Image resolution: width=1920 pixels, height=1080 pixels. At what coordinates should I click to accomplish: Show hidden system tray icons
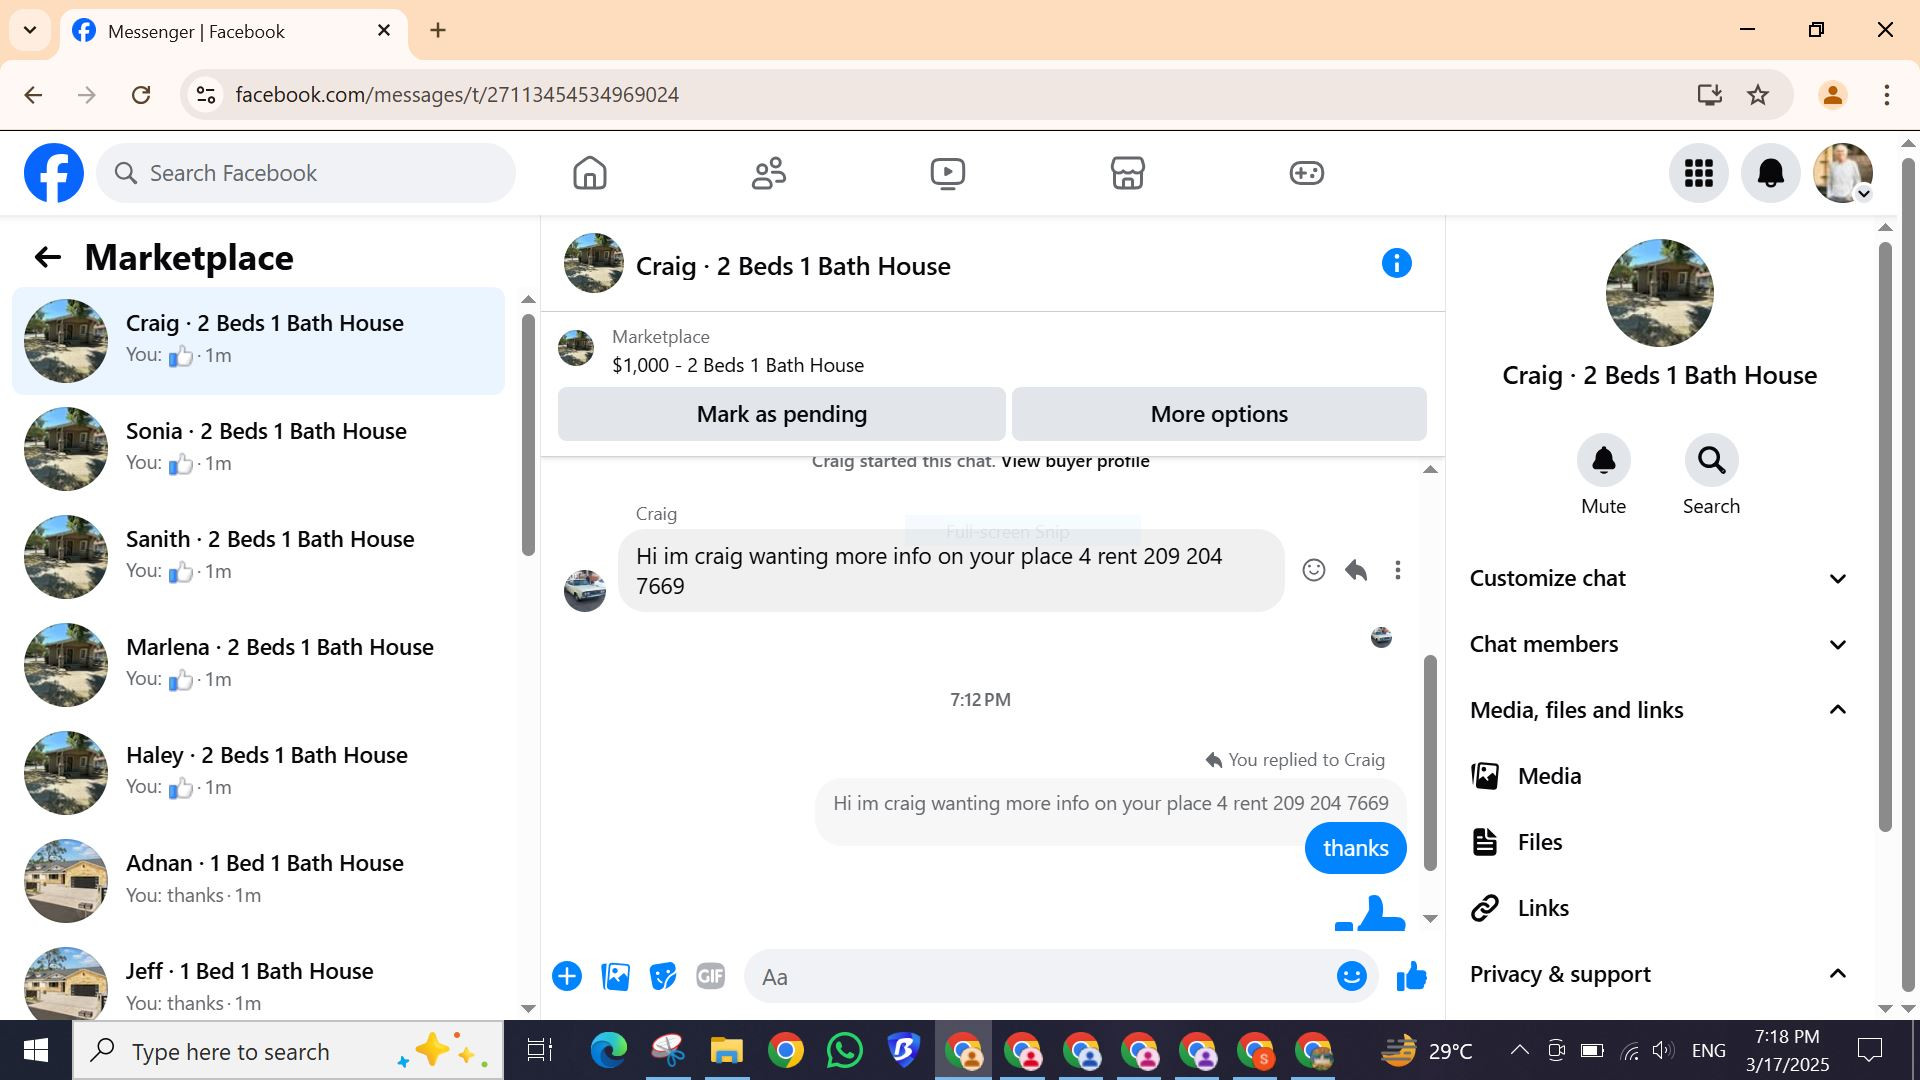point(1519,1050)
